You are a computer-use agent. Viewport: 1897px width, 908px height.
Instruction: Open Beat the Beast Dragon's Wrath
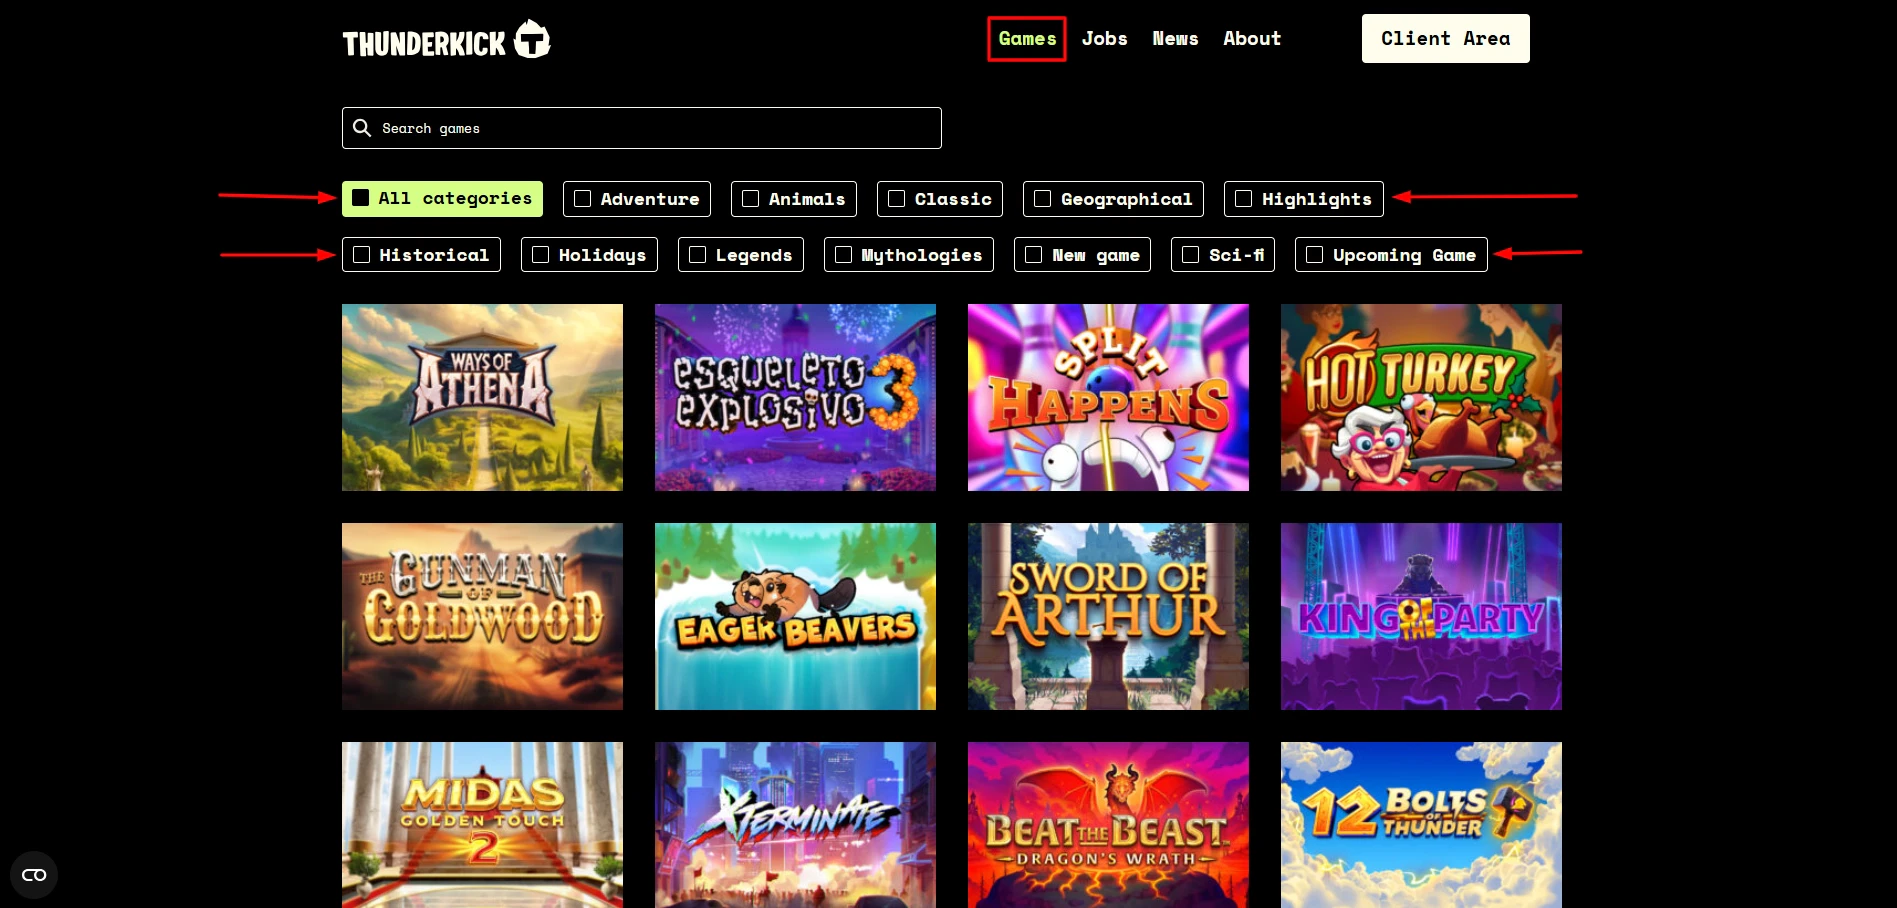point(1108,825)
